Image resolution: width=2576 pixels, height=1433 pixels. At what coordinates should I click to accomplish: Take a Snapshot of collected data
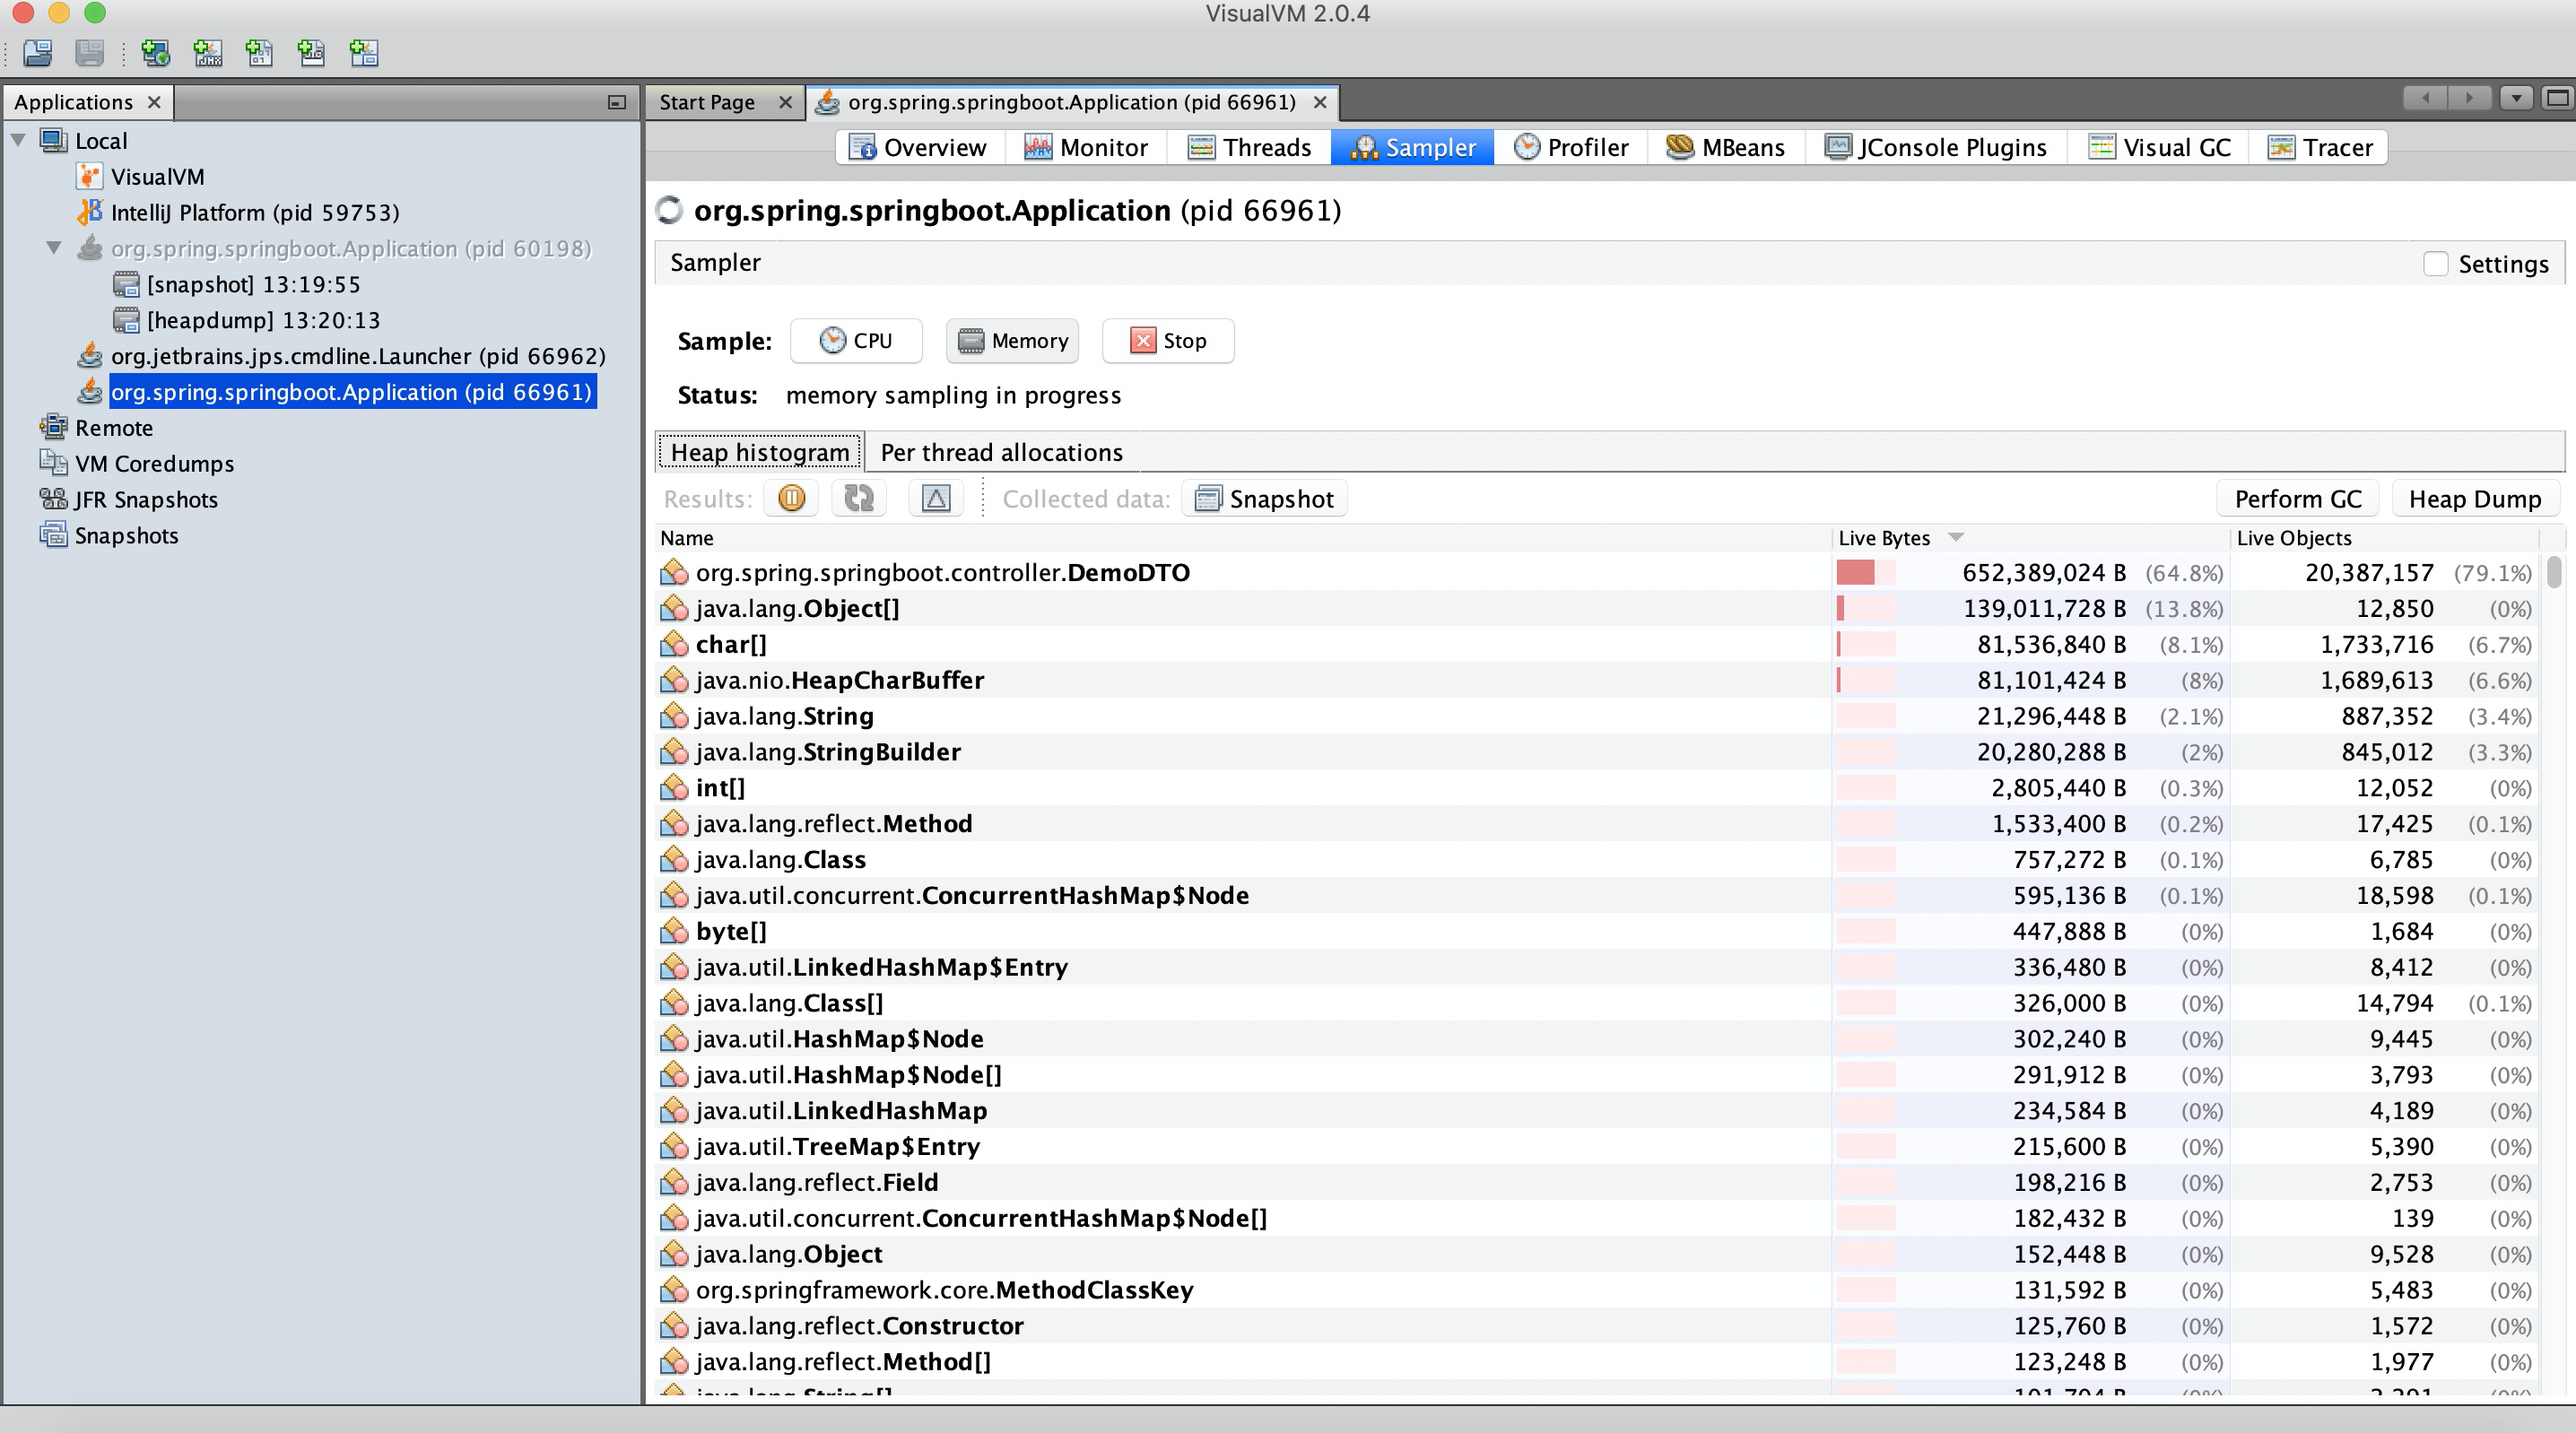(x=1265, y=498)
